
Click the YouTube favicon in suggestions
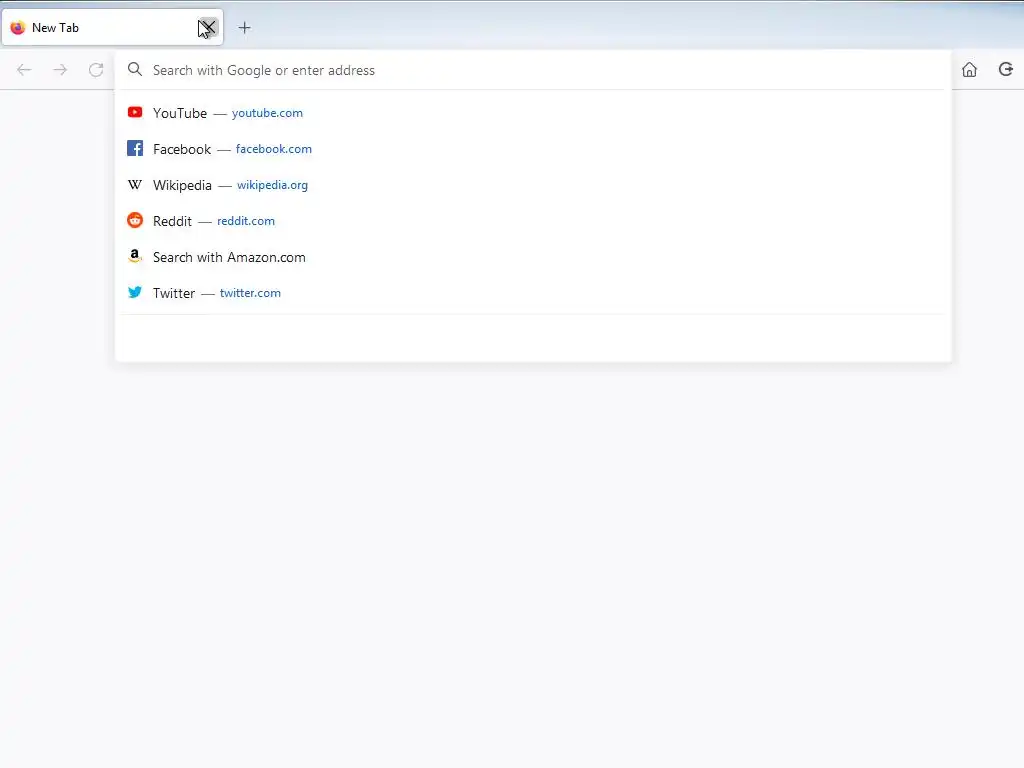coord(135,112)
